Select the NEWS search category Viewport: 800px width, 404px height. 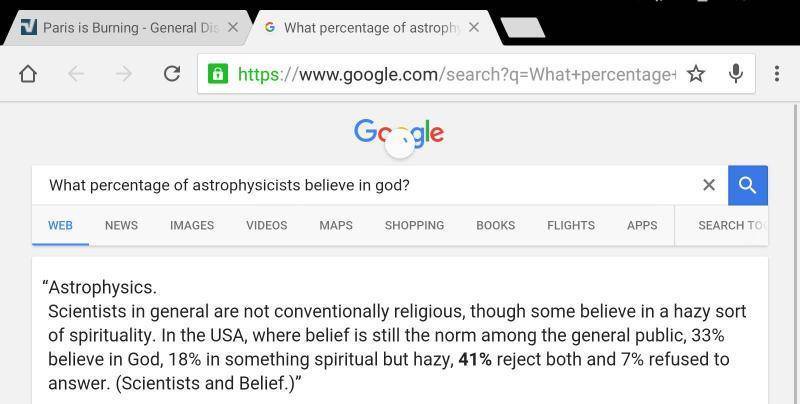pyautogui.click(x=121, y=225)
